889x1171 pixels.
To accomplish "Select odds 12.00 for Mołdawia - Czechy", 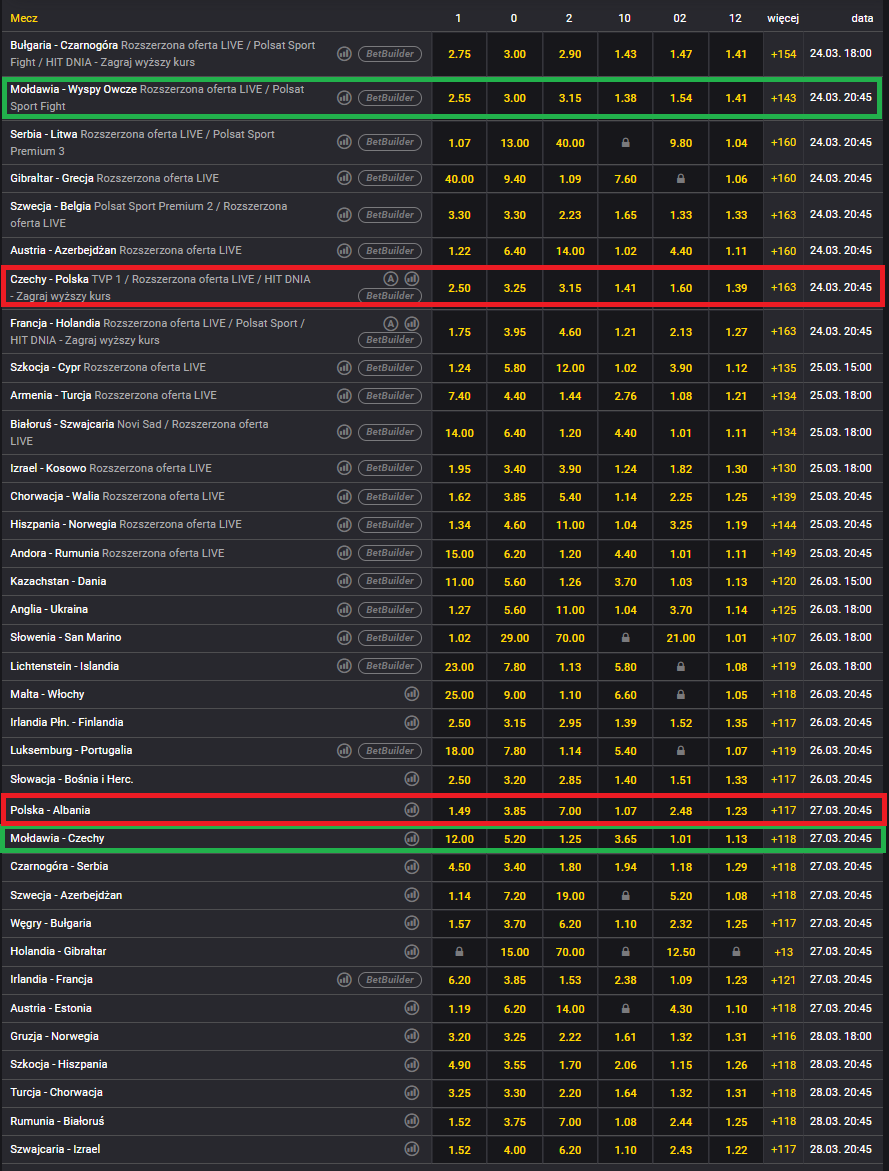I will click(459, 839).
